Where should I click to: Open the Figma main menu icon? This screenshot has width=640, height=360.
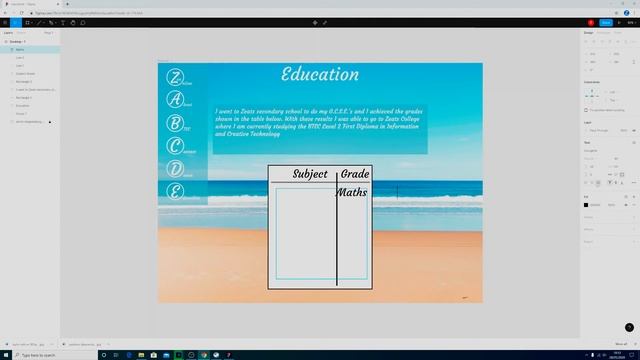click(5, 23)
